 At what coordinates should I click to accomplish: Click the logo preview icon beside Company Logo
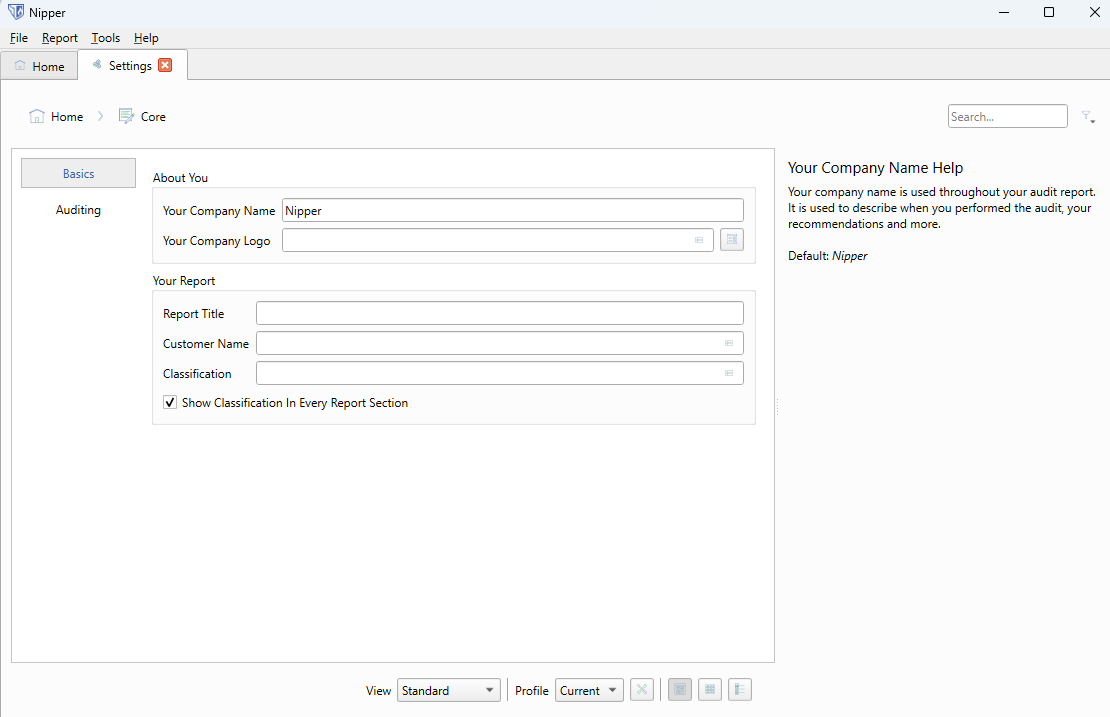pyautogui.click(x=731, y=240)
